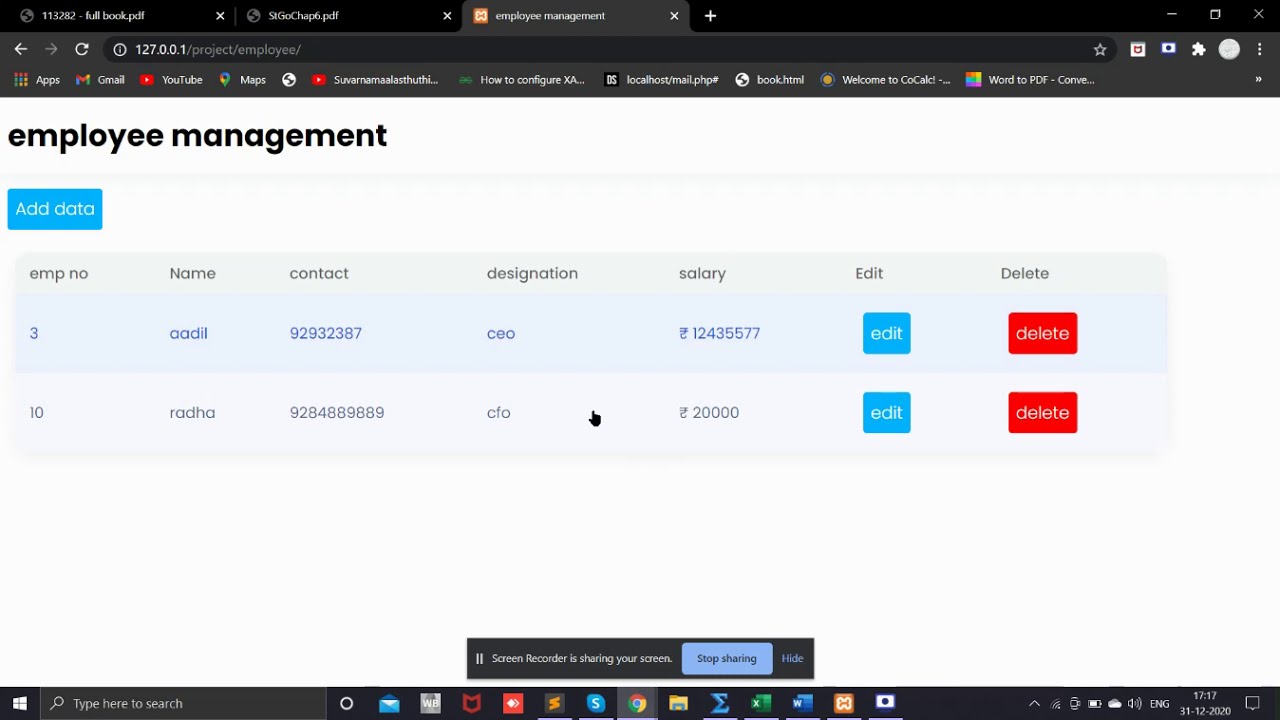Open the Gmail bookmark

99,79
